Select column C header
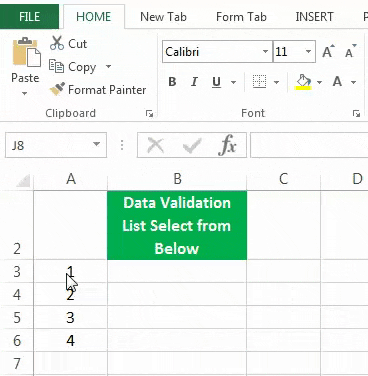Image resolution: width=368 pixels, height=376 pixels. (283, 179)
